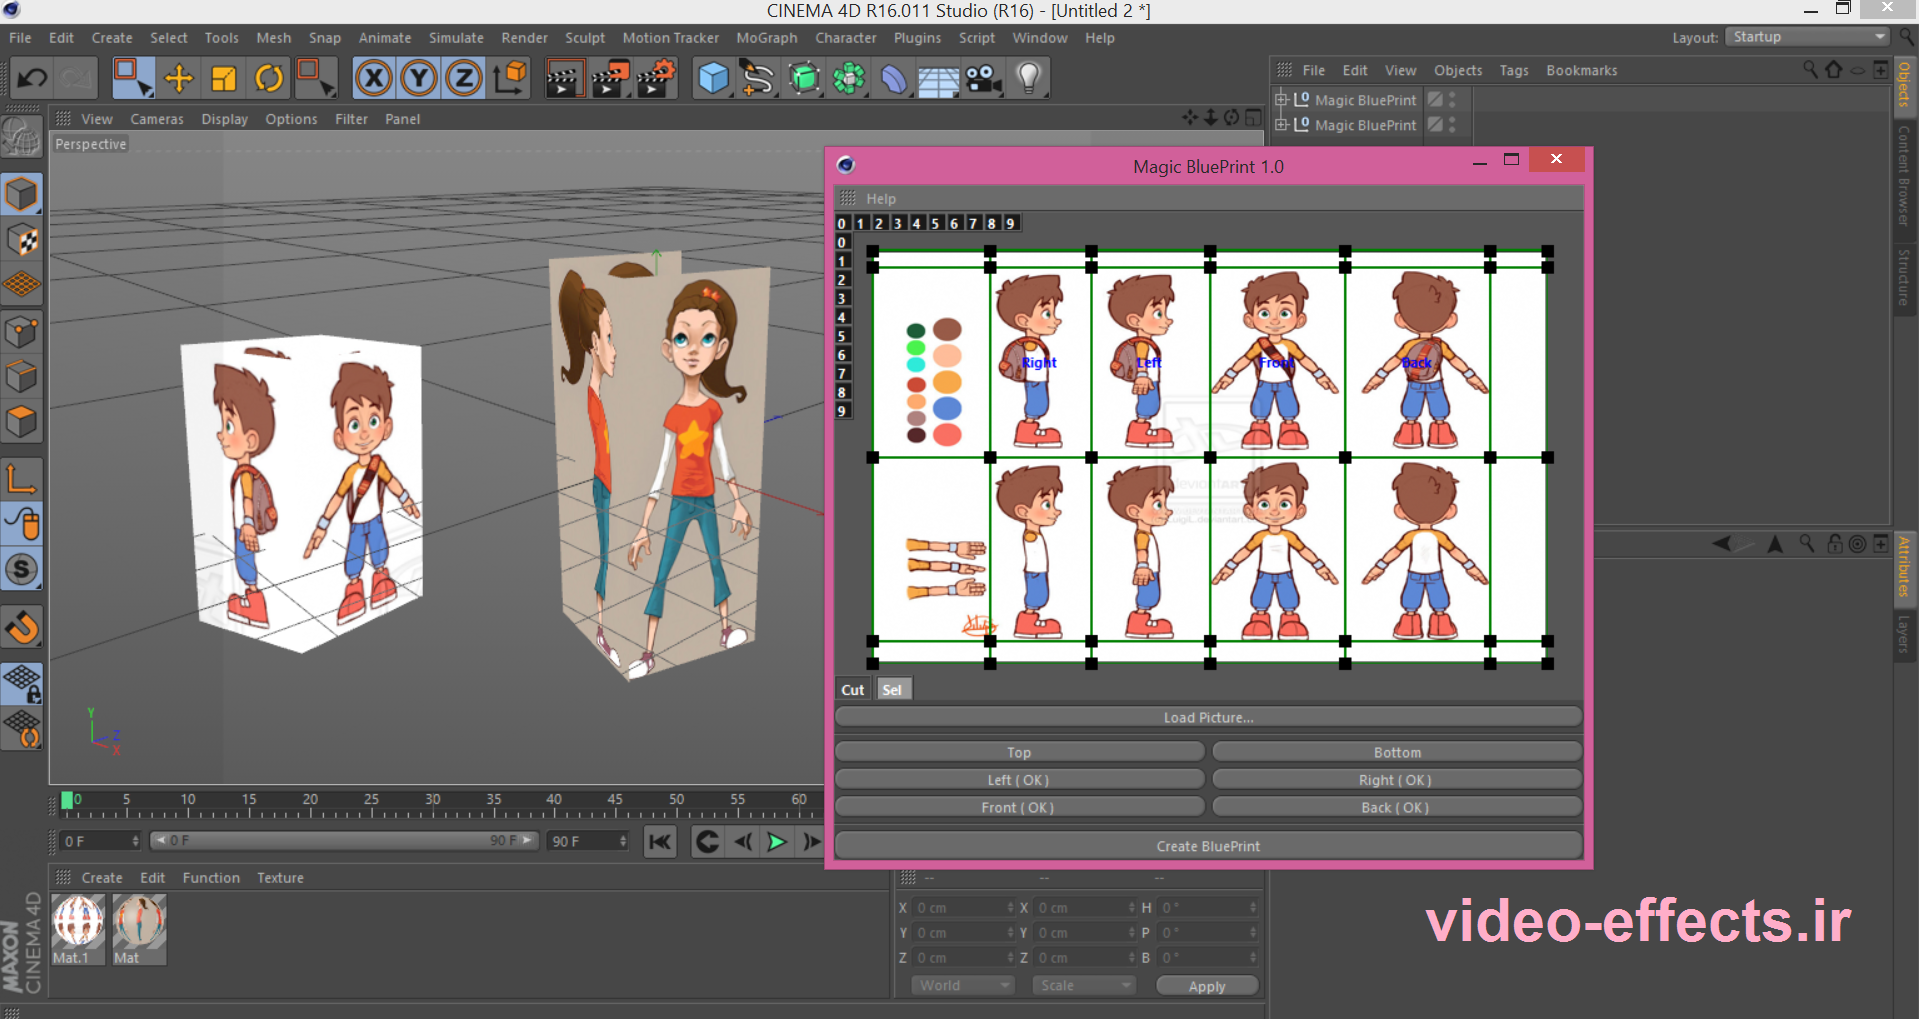This screenshot has height=1019, width=1919.
Task: Open the Plugins menu
Action: 917,38
